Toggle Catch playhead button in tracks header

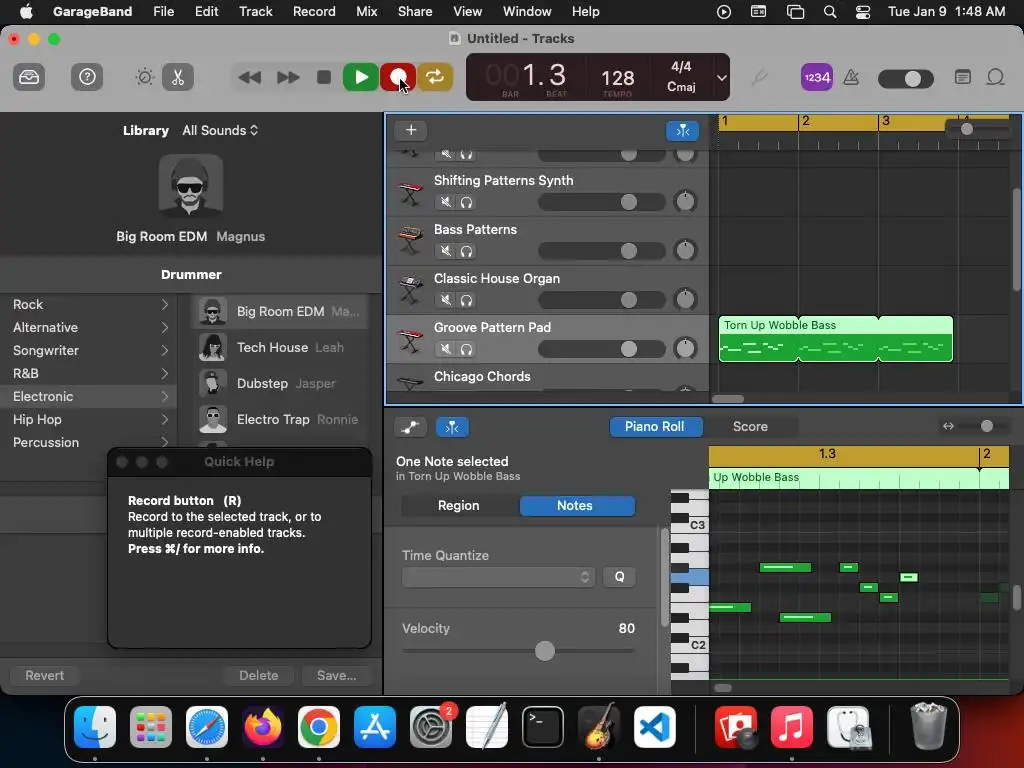(x=682, y=131)
